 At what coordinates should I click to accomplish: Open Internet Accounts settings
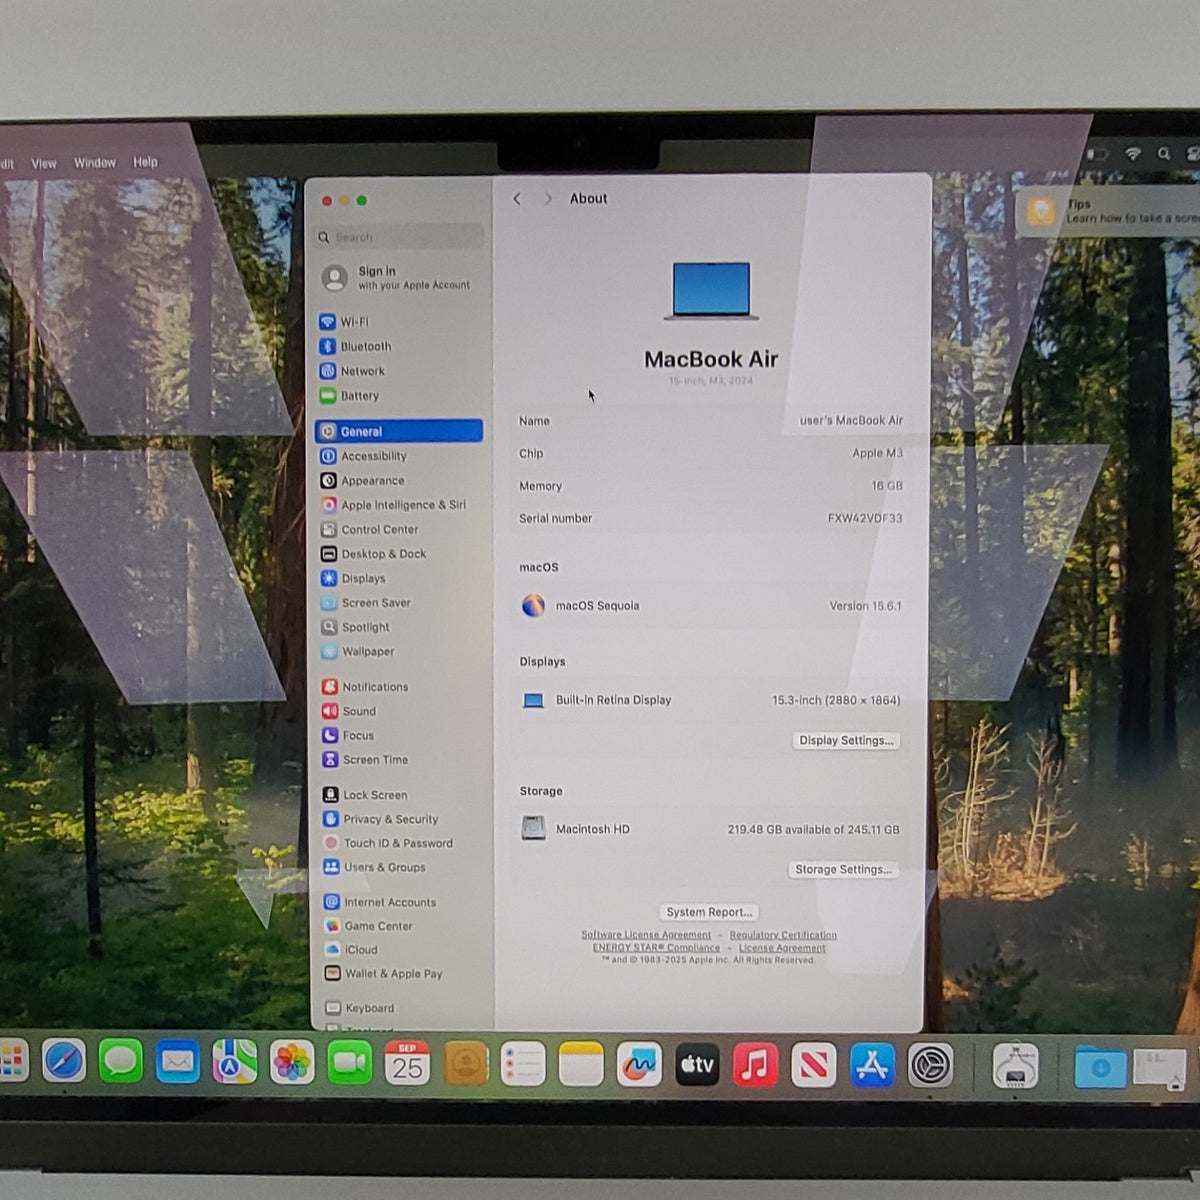pyautogui.click(x=380, y=902)
